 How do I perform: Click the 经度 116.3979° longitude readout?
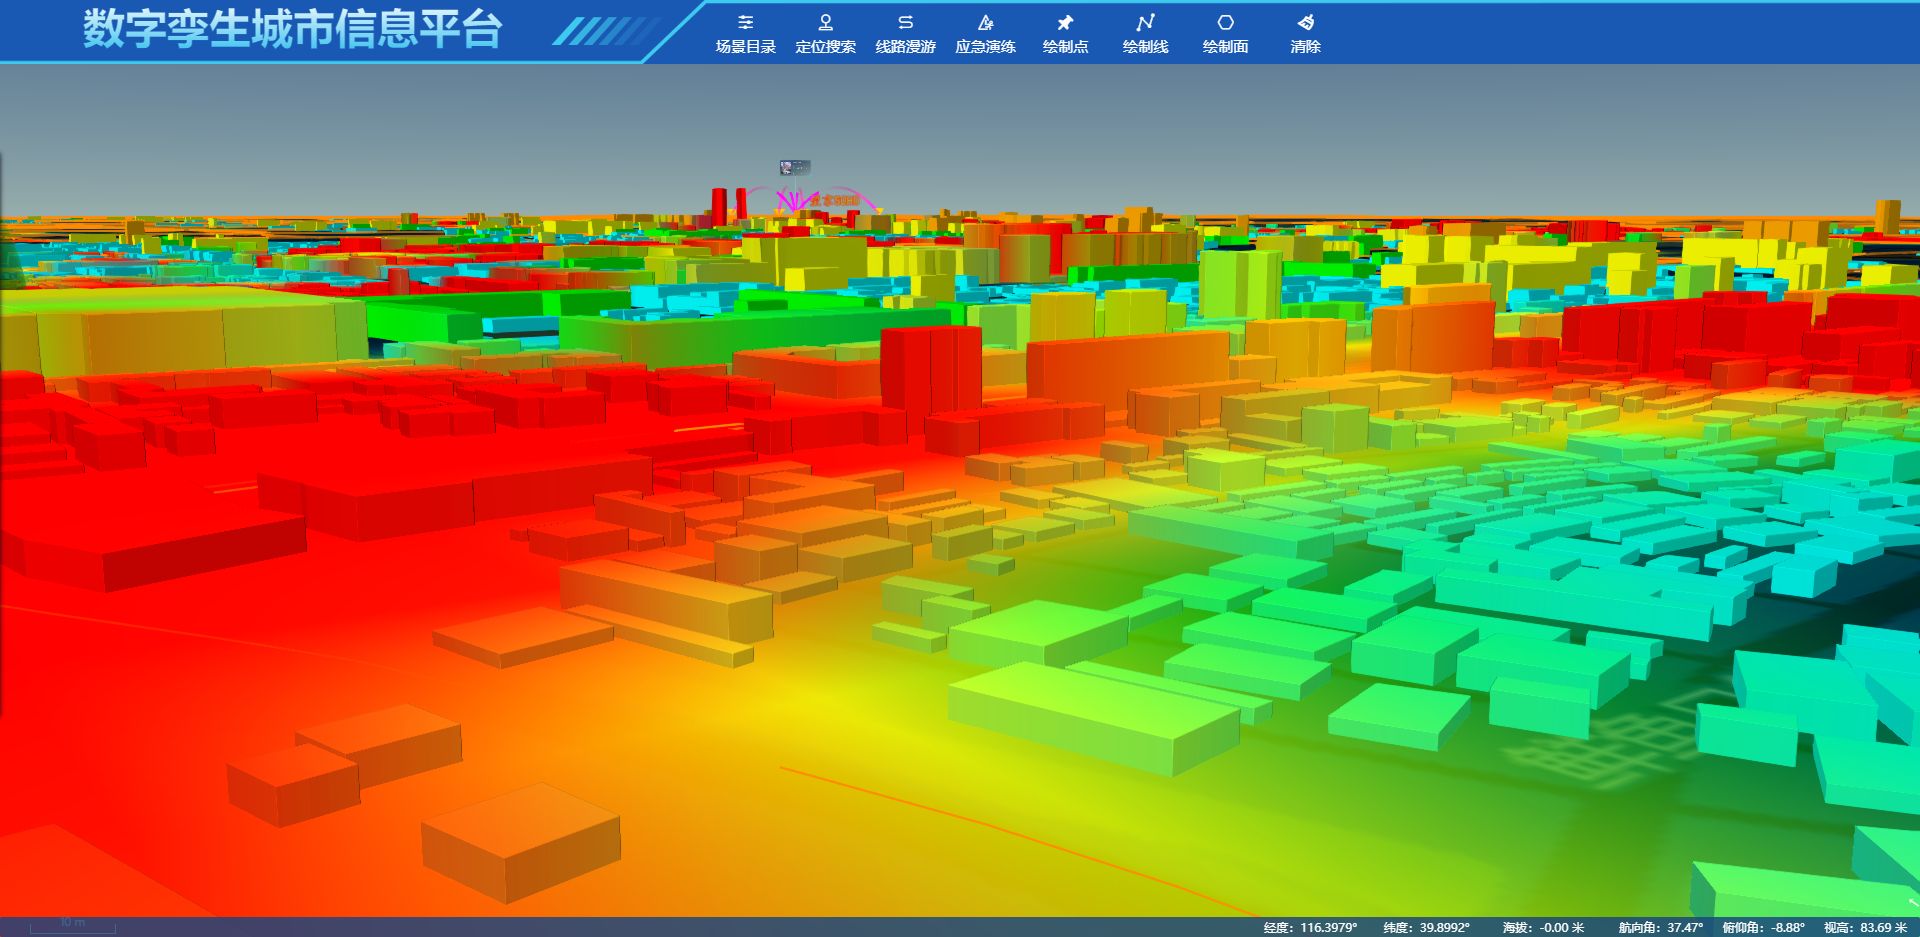(x=1310, y=927)
